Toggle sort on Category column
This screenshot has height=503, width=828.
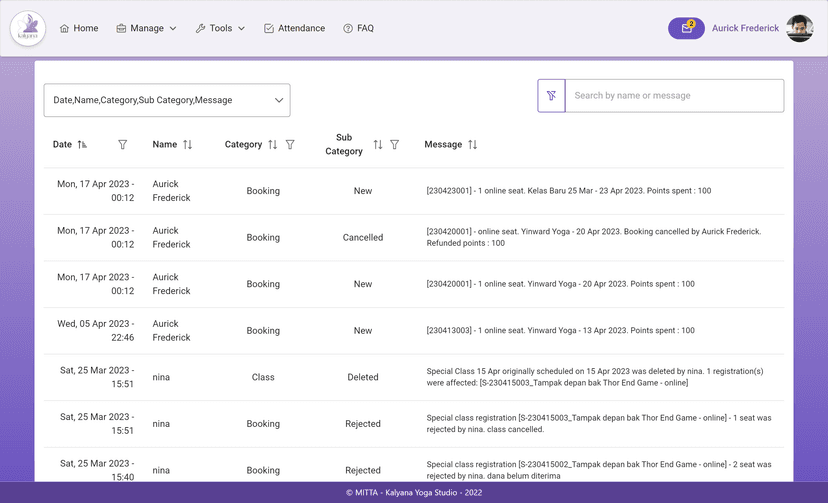click(272, 145)
